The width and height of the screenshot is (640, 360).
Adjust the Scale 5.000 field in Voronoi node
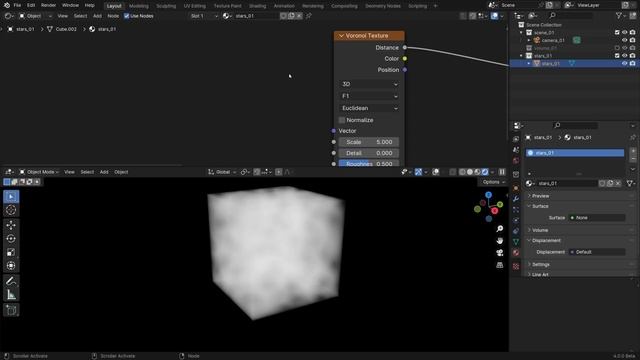click(x=369, y=142)
